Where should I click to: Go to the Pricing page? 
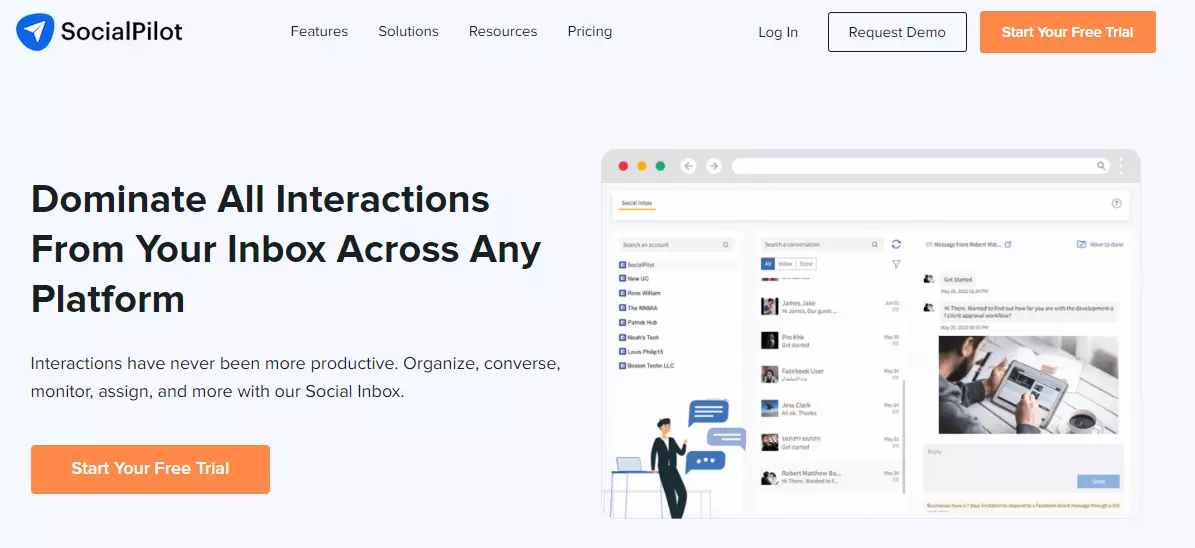(x=589, y=31)
